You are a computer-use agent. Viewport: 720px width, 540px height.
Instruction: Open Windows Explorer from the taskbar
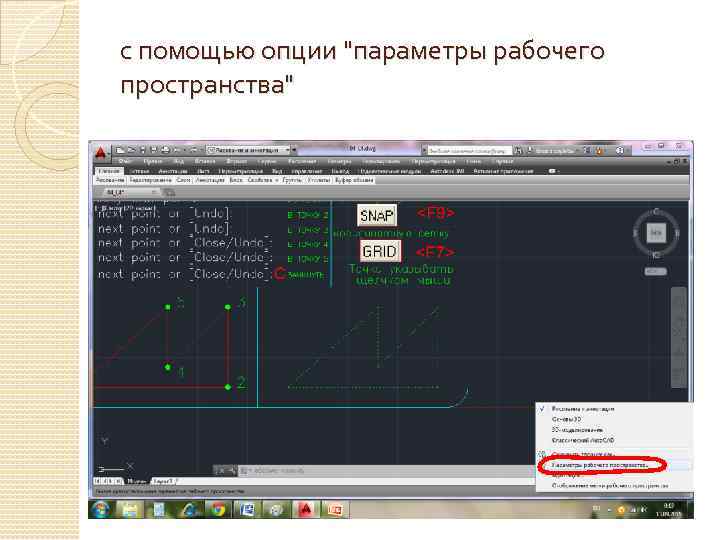click(130, 509)
